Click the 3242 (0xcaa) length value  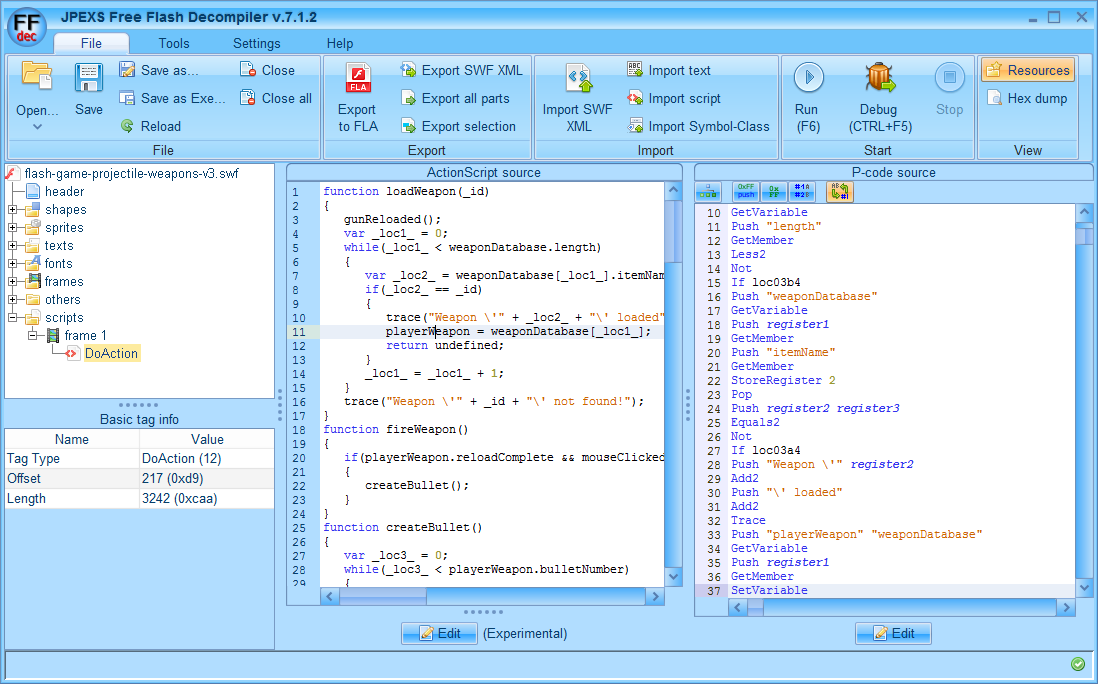click(x=207, y=498)
